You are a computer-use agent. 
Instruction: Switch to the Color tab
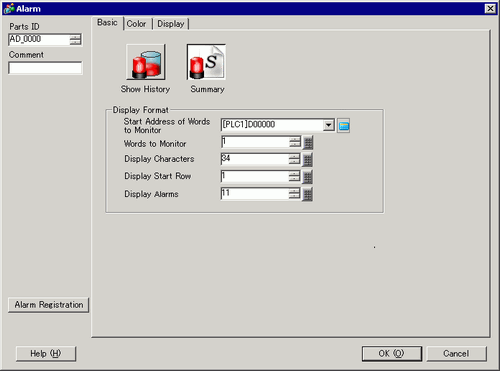(x=137, y=24)
